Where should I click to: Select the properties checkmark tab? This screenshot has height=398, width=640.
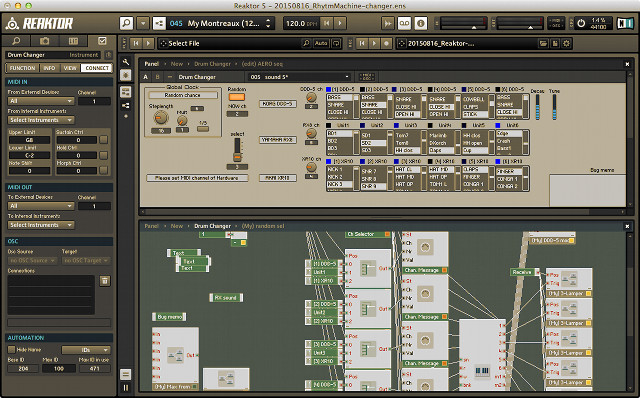pyautogui.click(x=102, y=41)
